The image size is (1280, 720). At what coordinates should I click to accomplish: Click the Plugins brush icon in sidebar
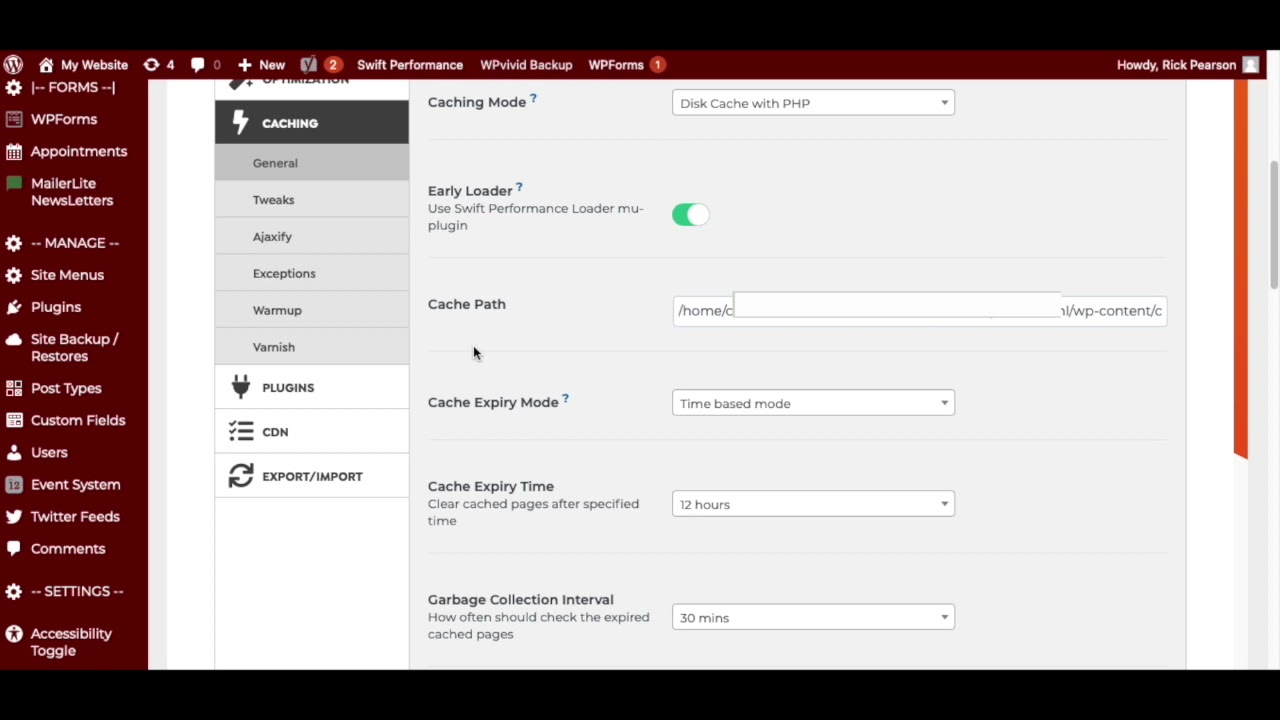(13, 307)
